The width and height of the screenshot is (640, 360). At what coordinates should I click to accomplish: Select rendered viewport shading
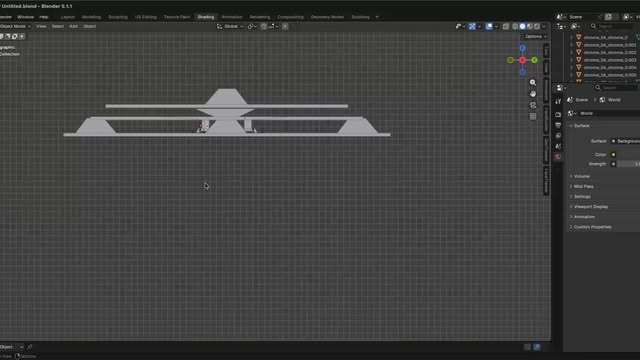tap(537, 27)
